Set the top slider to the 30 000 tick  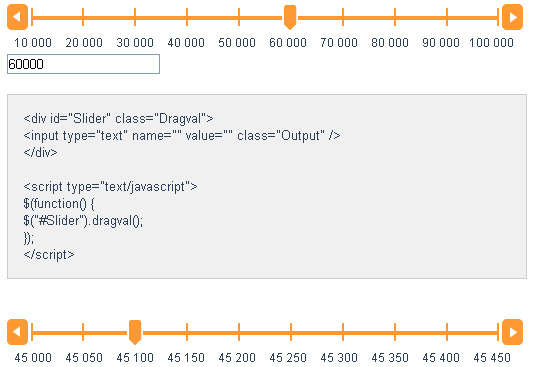click(135, 17)
